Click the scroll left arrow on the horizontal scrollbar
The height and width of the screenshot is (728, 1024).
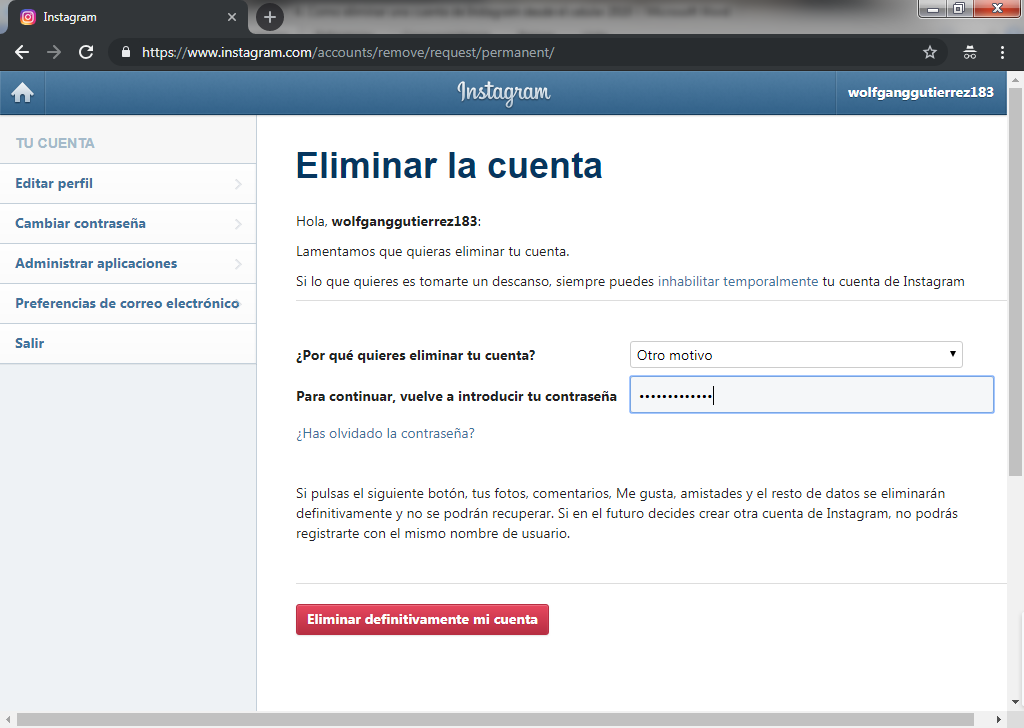coord(8,720)
